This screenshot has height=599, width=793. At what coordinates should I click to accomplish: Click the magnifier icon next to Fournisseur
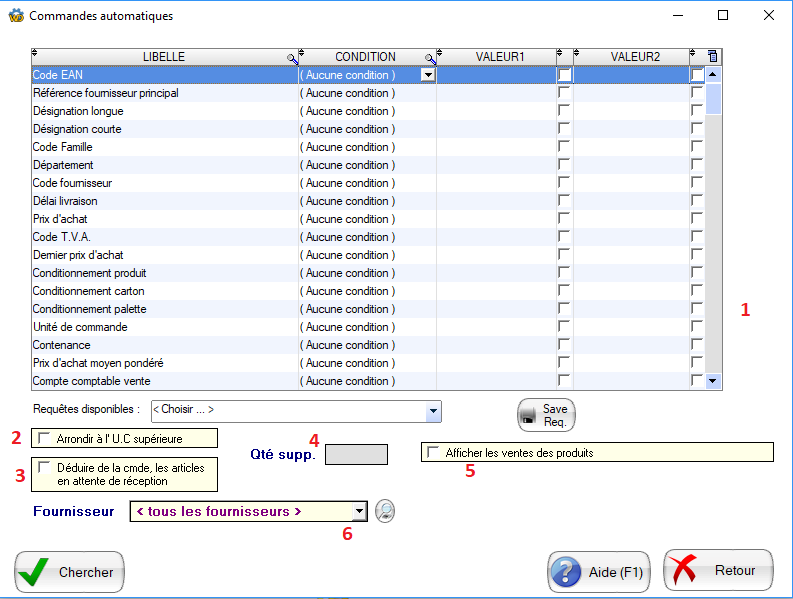[385, 511]
